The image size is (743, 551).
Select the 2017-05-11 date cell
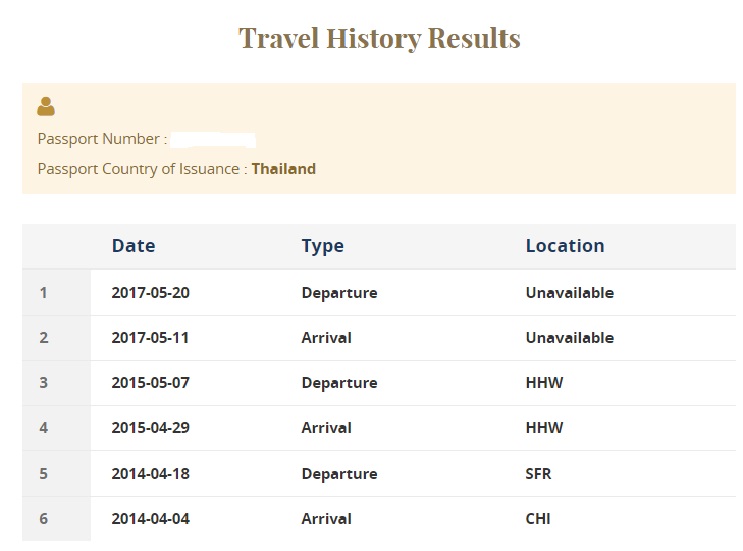(150, 338)
